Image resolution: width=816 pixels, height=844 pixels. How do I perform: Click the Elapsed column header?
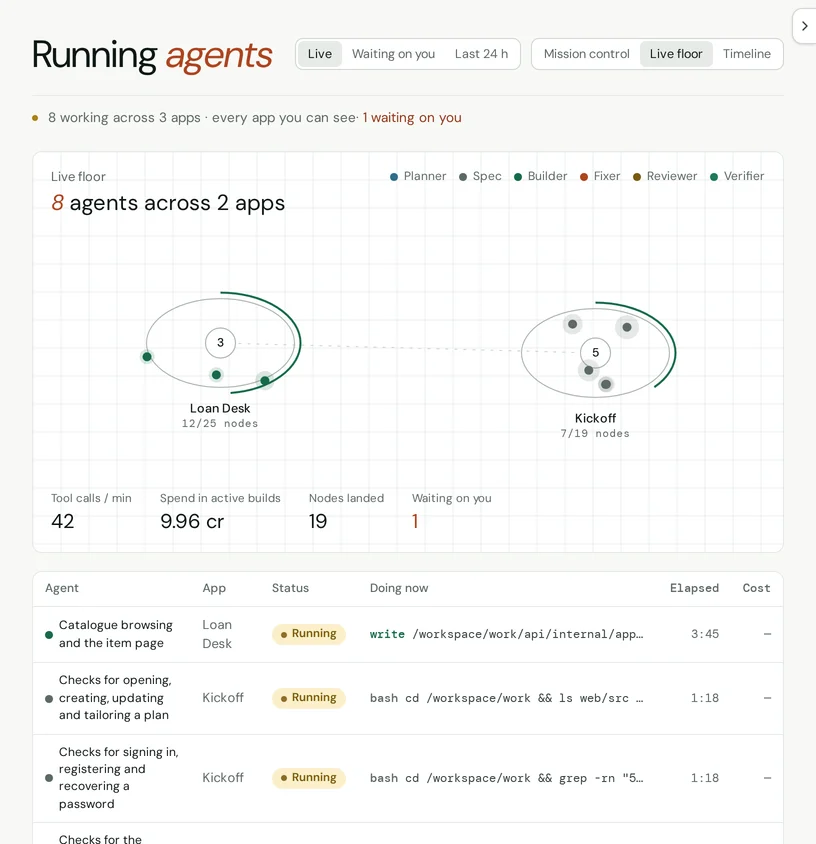[694, 588]
